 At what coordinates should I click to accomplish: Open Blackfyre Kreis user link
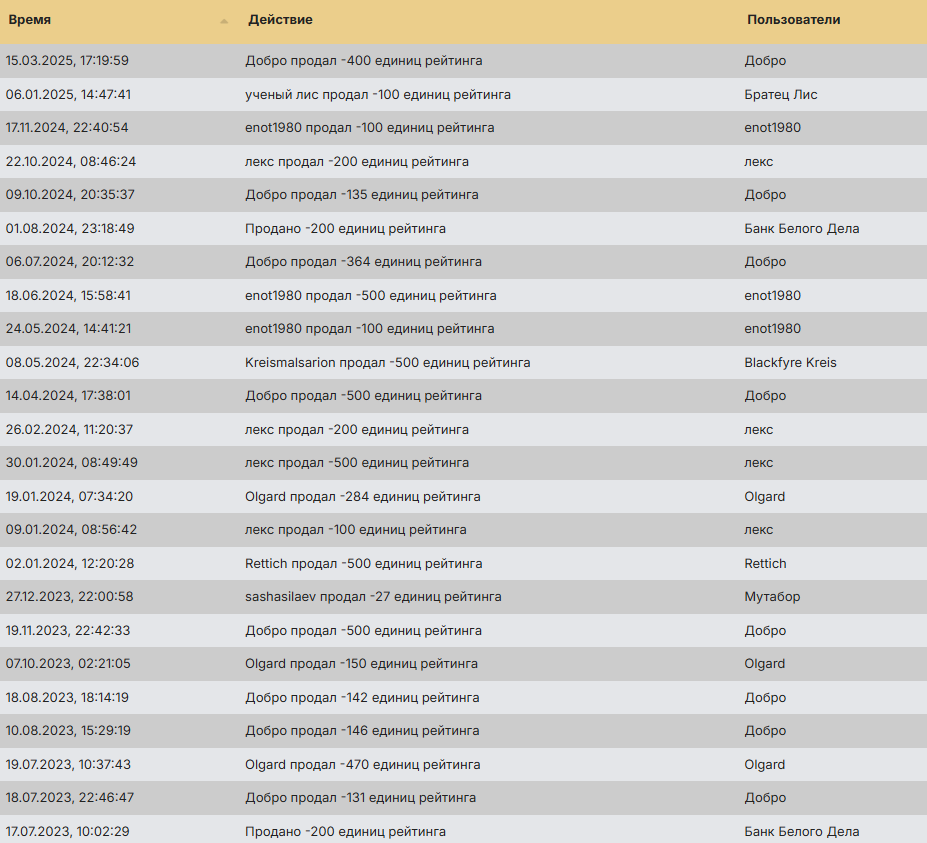point(790,363)
